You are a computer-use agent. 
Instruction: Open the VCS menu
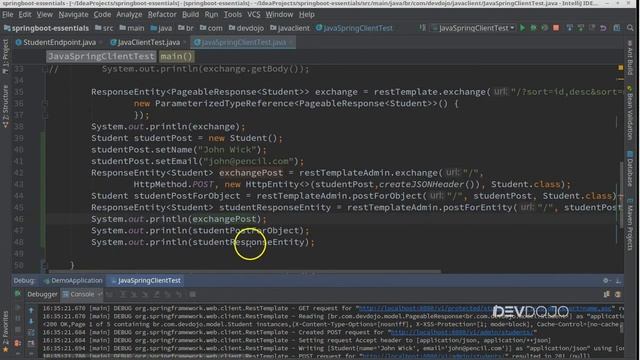click(x=253, y=14)
